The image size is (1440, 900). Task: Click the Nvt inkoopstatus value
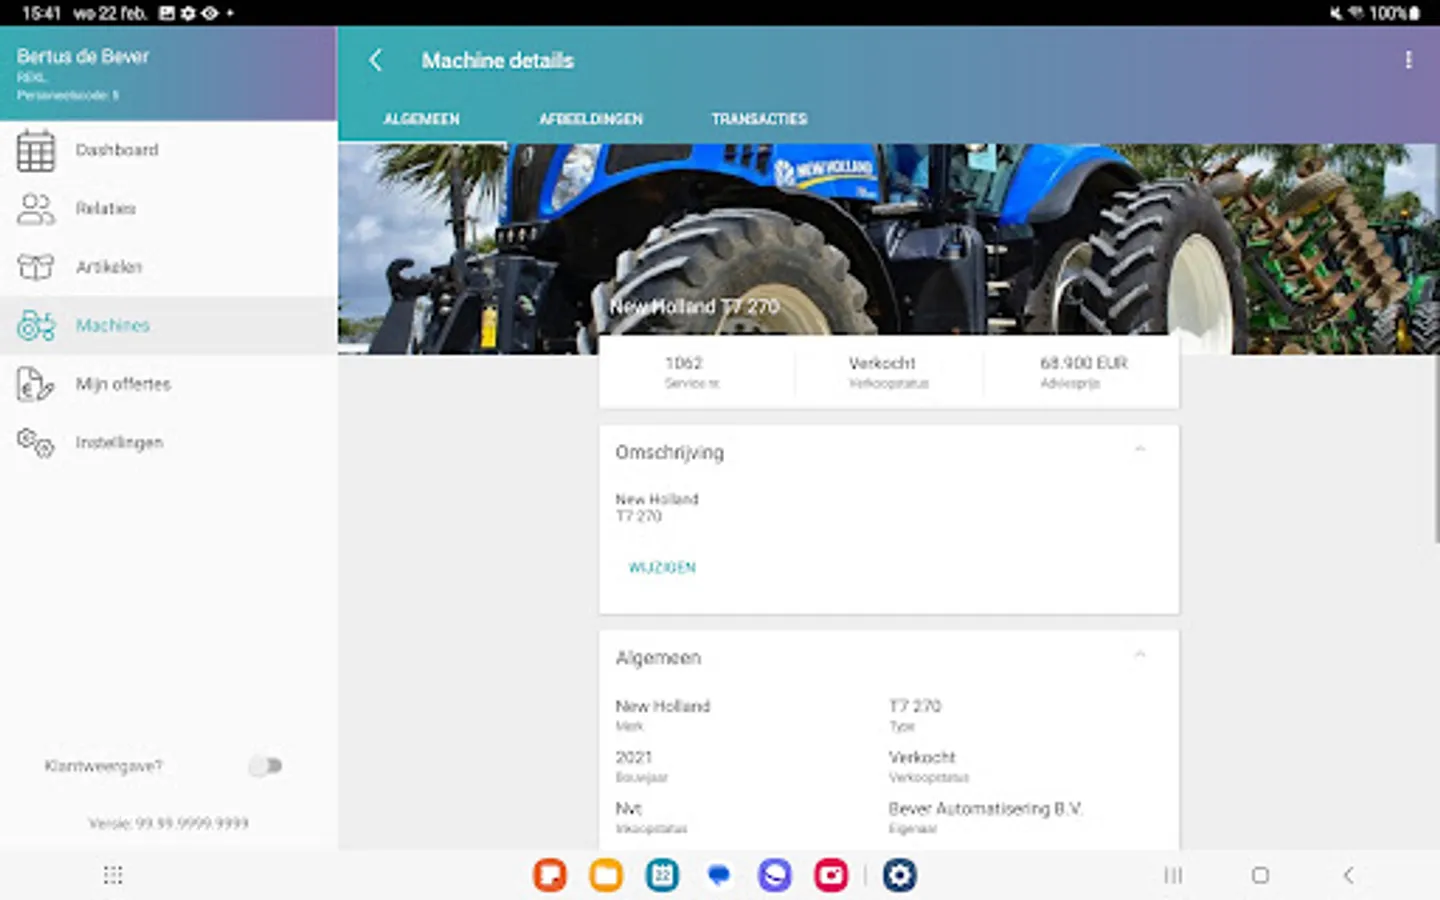pos(628,808)
